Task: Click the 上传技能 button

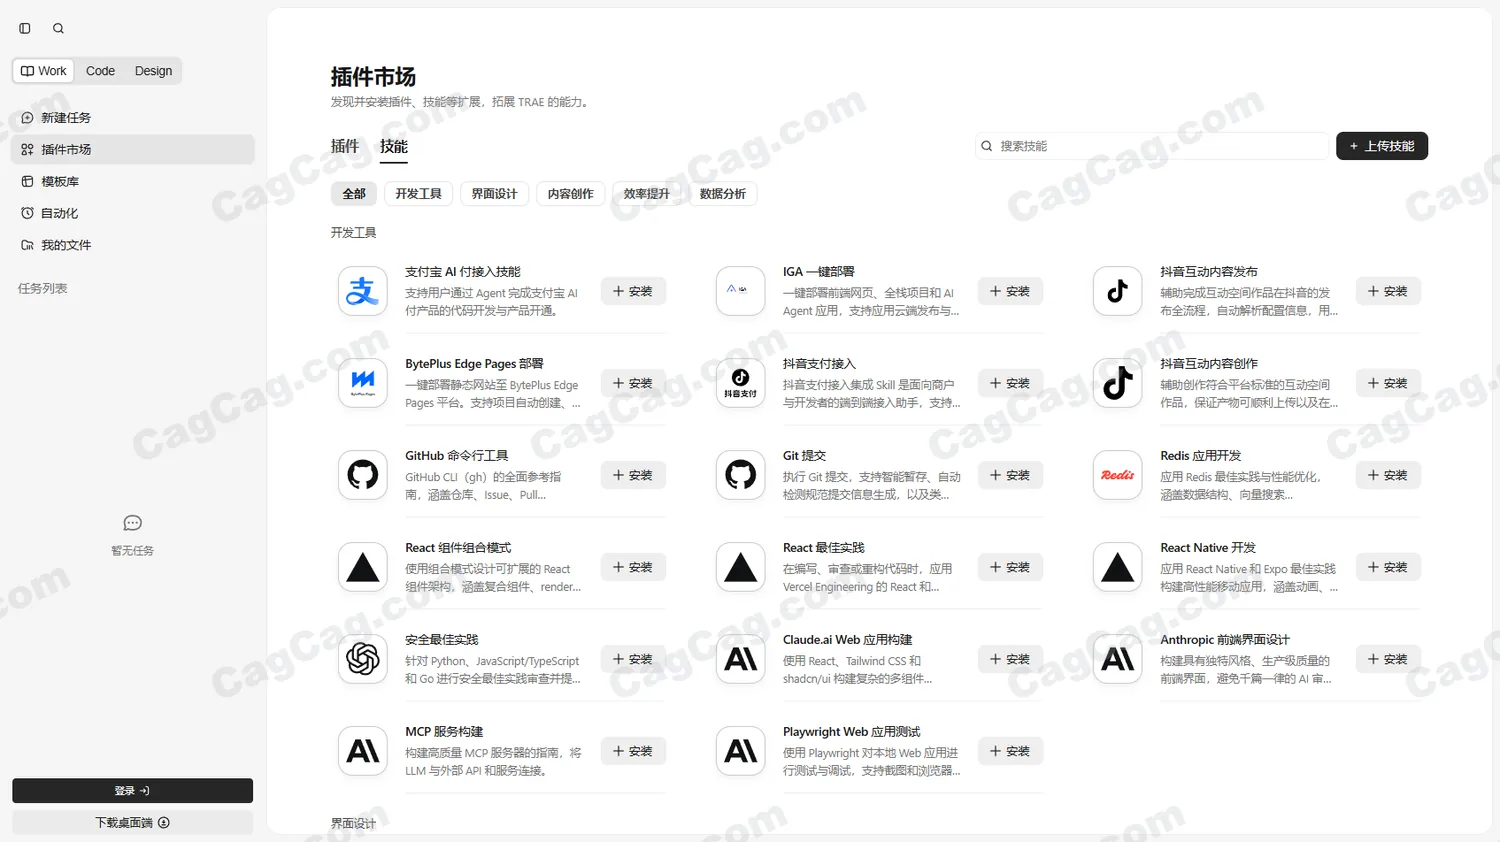Action: (x=1382, y=146)
